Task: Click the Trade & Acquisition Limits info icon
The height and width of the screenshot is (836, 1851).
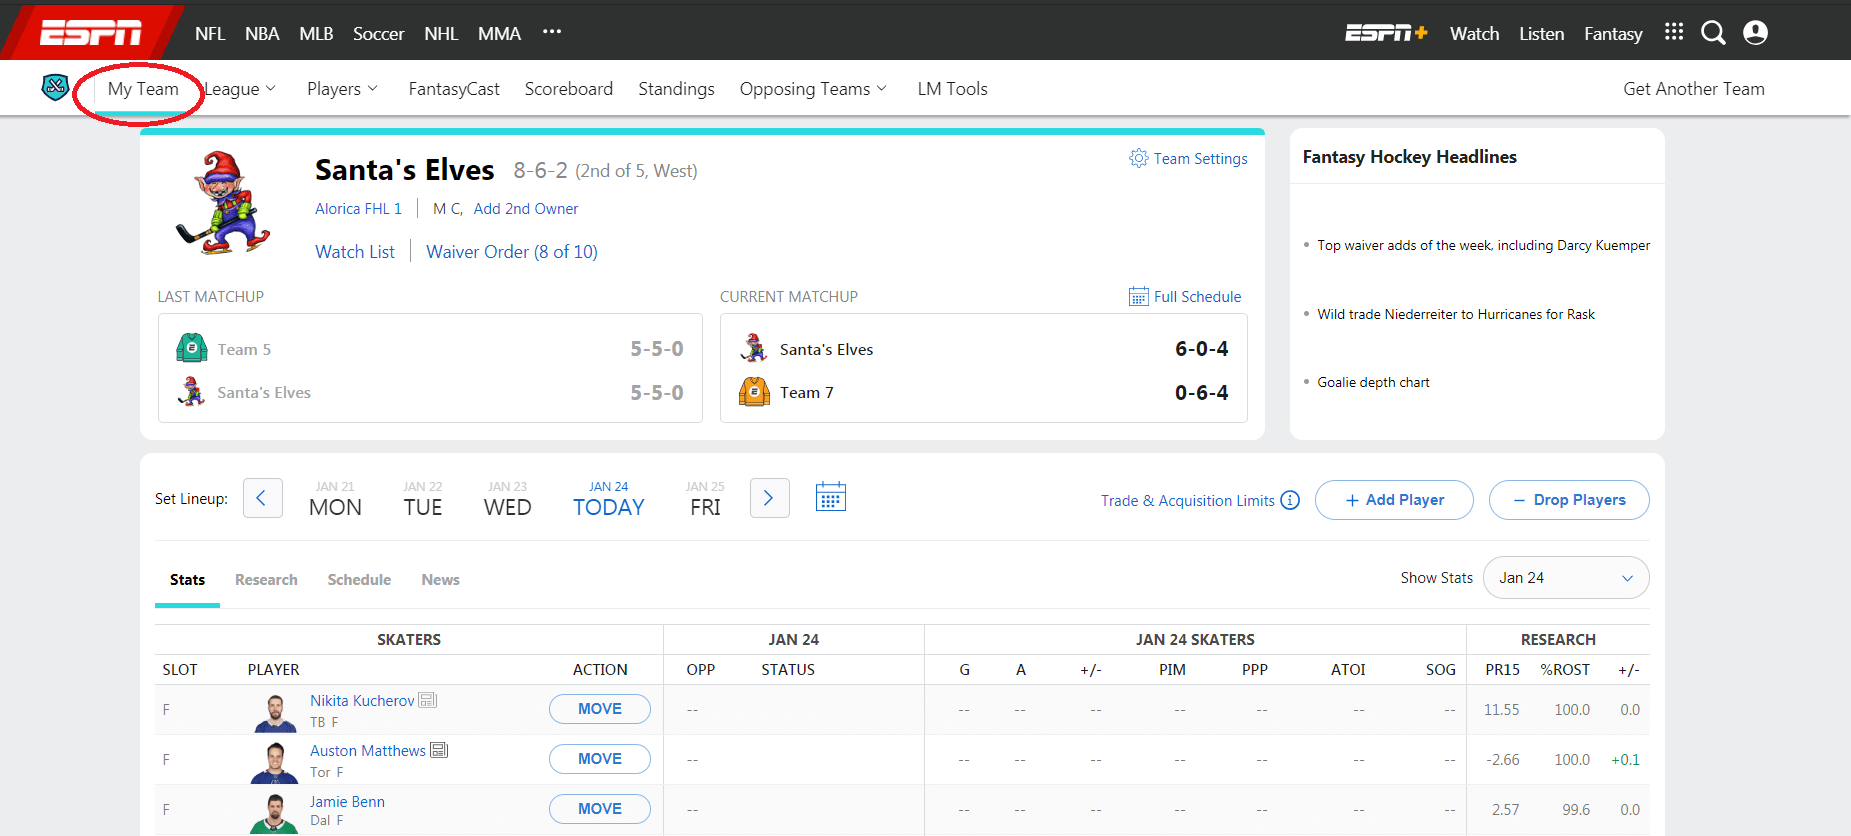Action: (x=1290, y=500)
